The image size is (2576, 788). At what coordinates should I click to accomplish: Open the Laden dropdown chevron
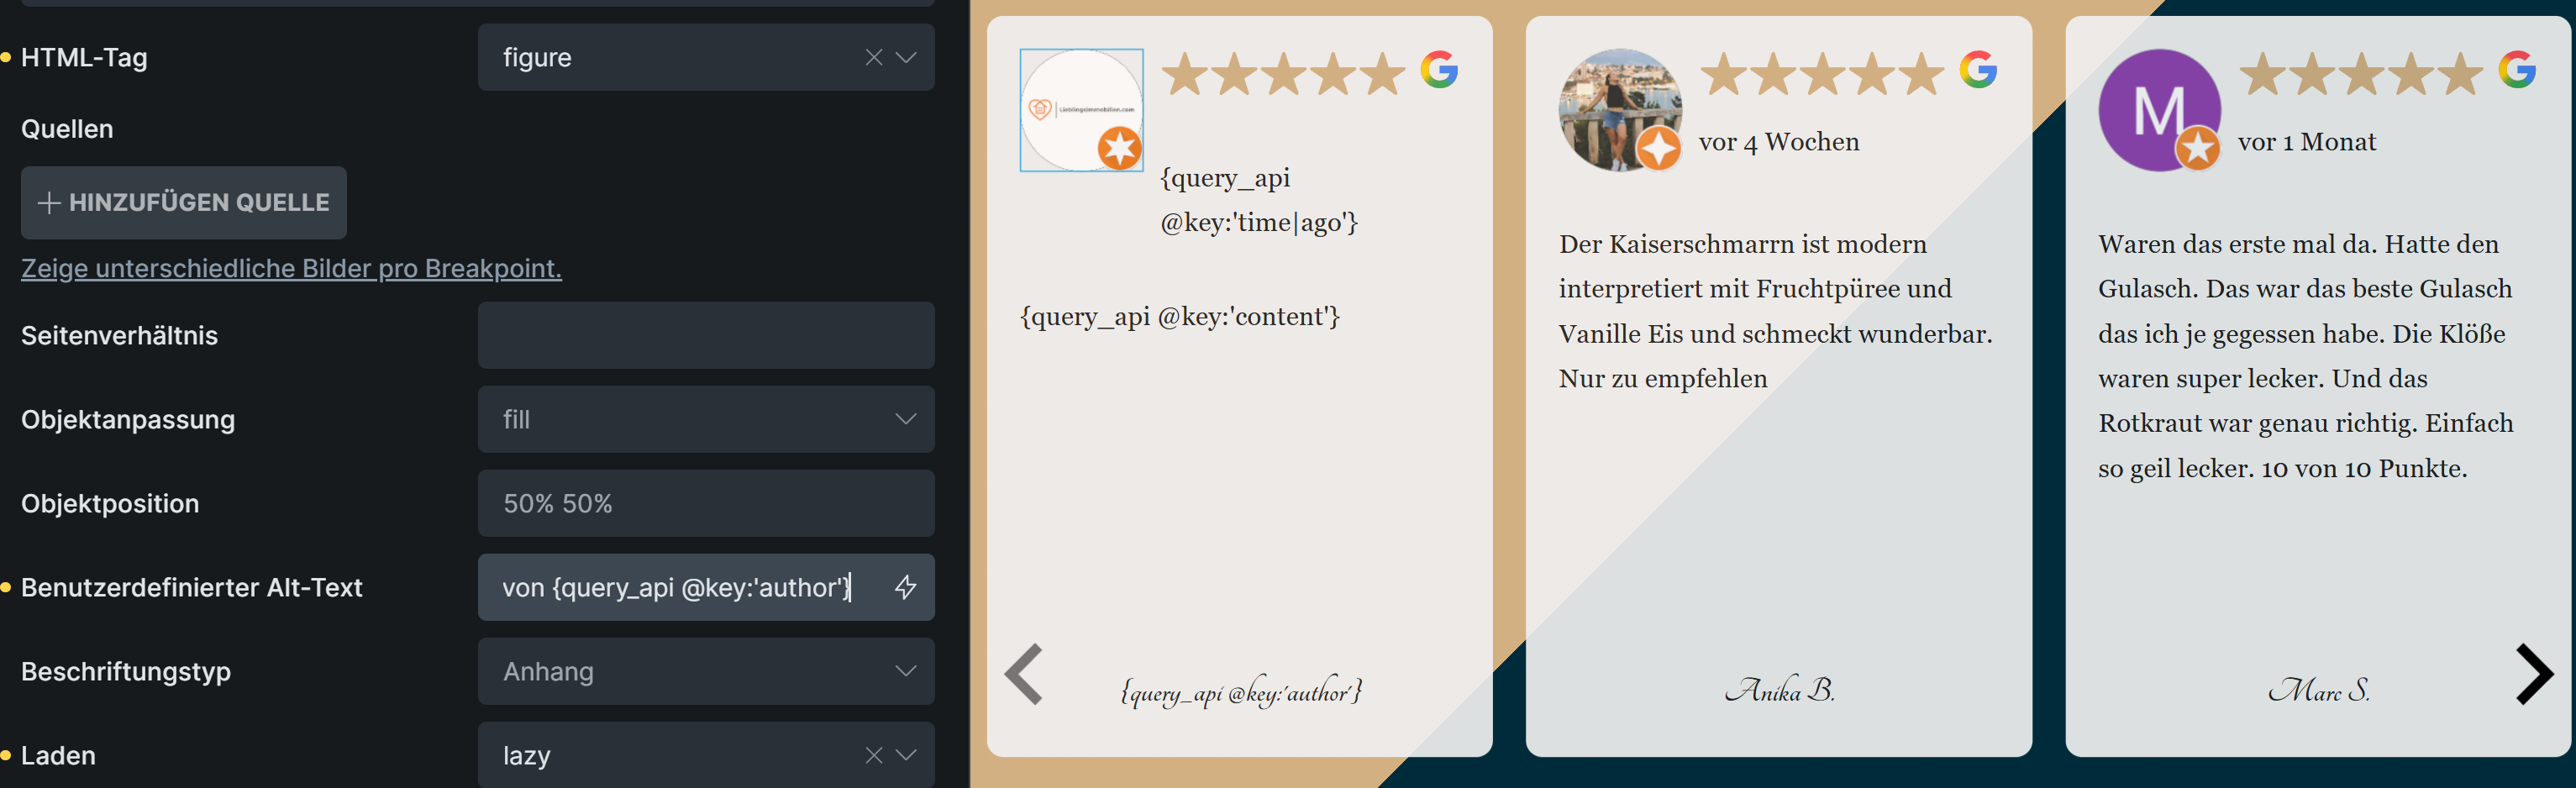point(906,755)
